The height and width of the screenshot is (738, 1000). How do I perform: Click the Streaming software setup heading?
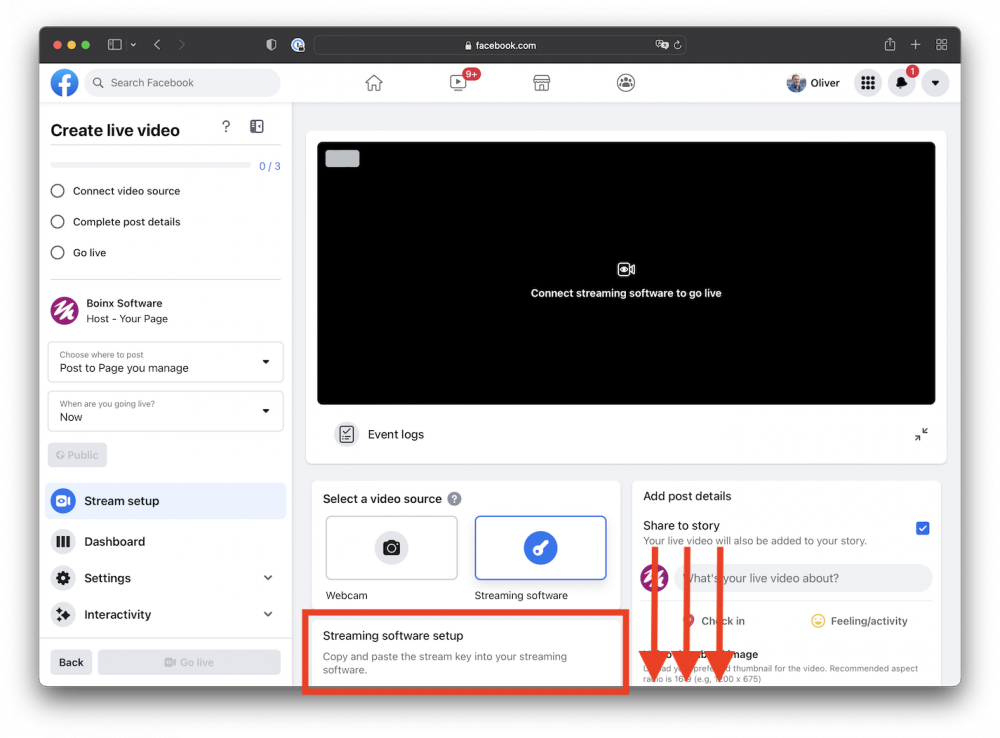393,636
